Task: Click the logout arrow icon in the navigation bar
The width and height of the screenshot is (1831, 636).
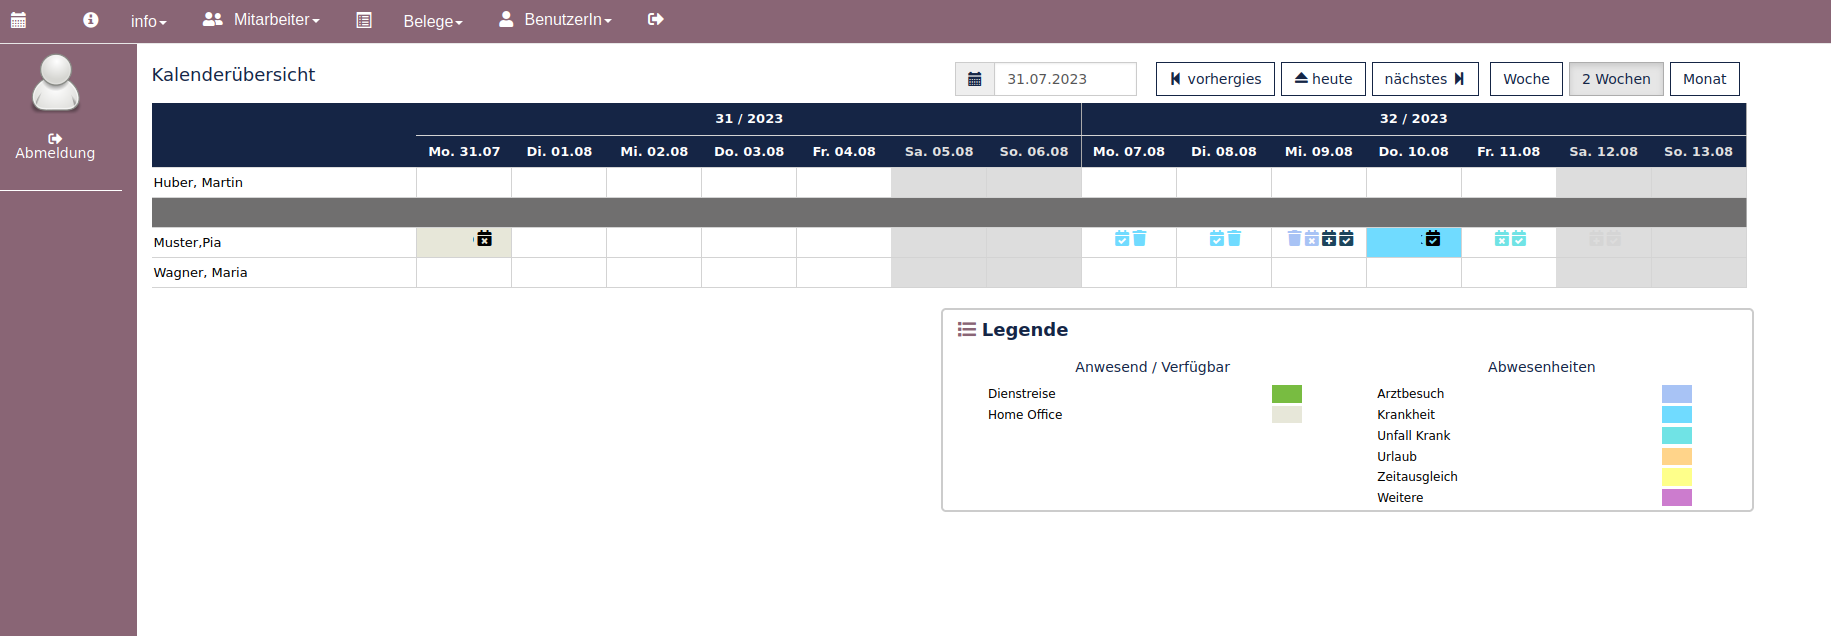Action: tap(656, 19)
